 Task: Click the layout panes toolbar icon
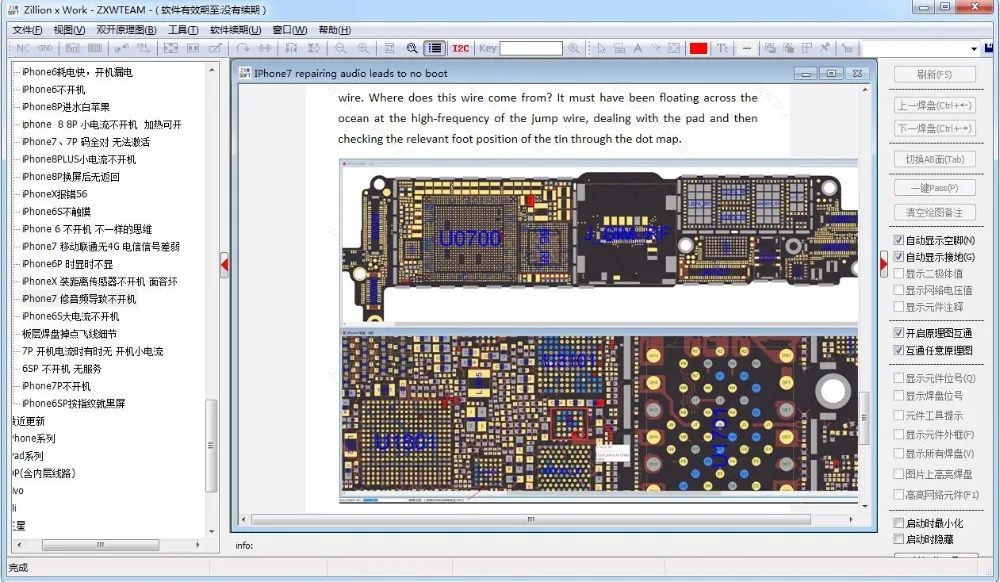coord(807,48)
